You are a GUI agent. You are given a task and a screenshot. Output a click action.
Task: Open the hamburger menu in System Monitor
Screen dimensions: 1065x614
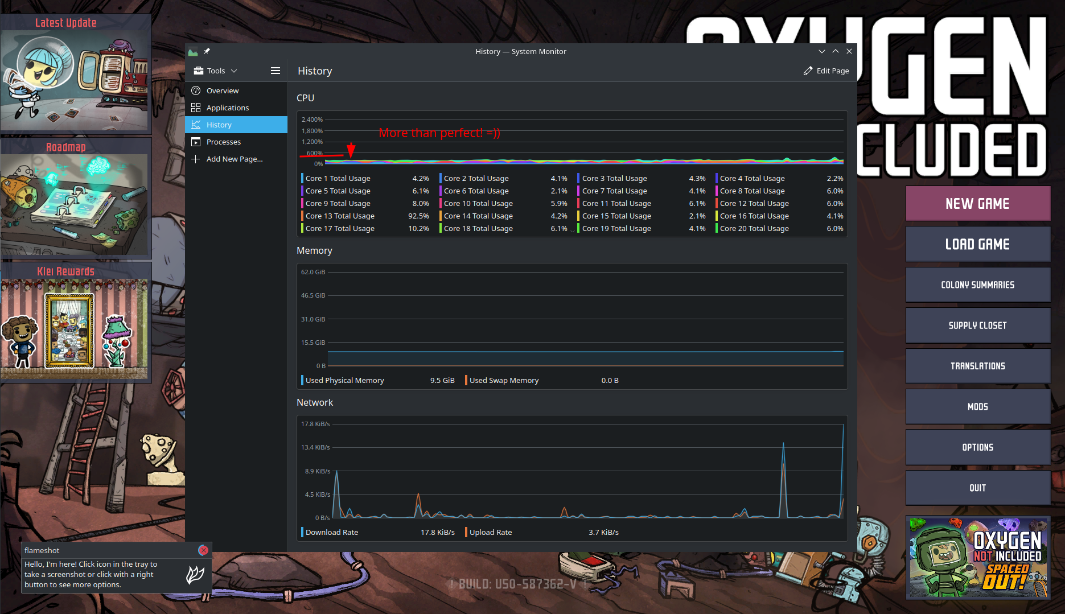point(275,71)
